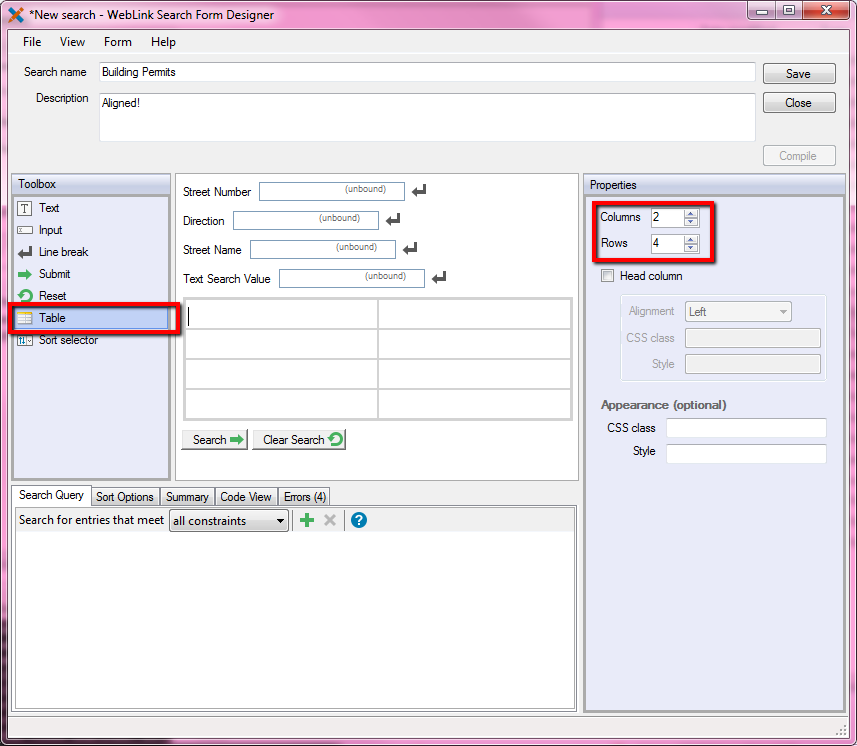This screenshot has width=857, height=746.
Task: Select the Text tool in Toolbox
Action: [48, 208]
